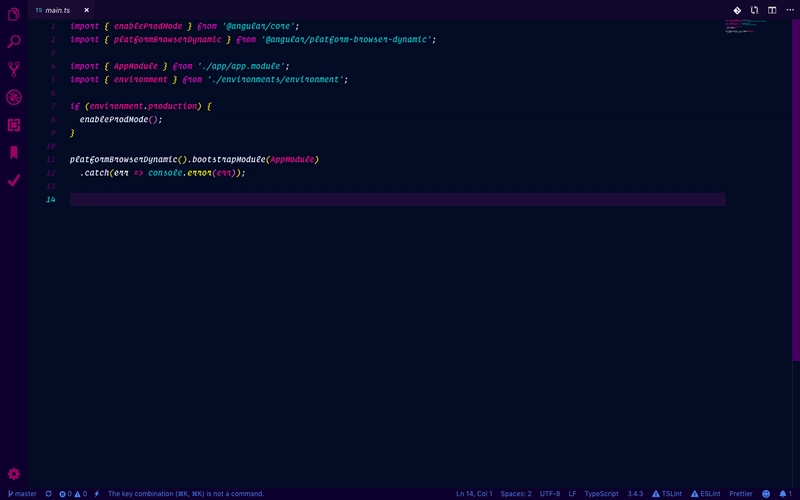Open the Search panel
The height and width of the screenshot is (500, 800).
14,42
